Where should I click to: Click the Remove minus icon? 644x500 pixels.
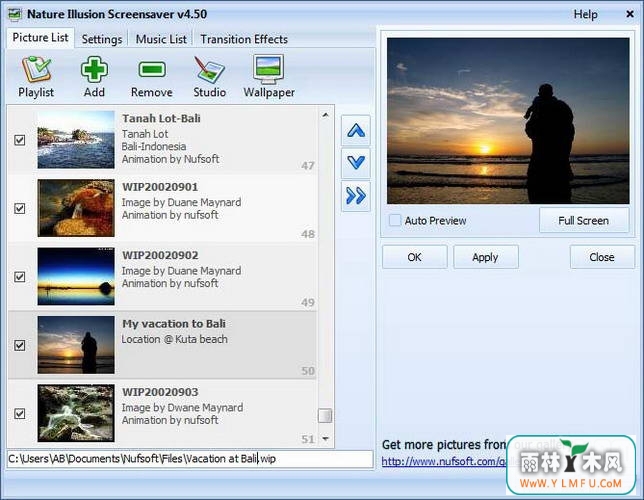click(152, 69)
